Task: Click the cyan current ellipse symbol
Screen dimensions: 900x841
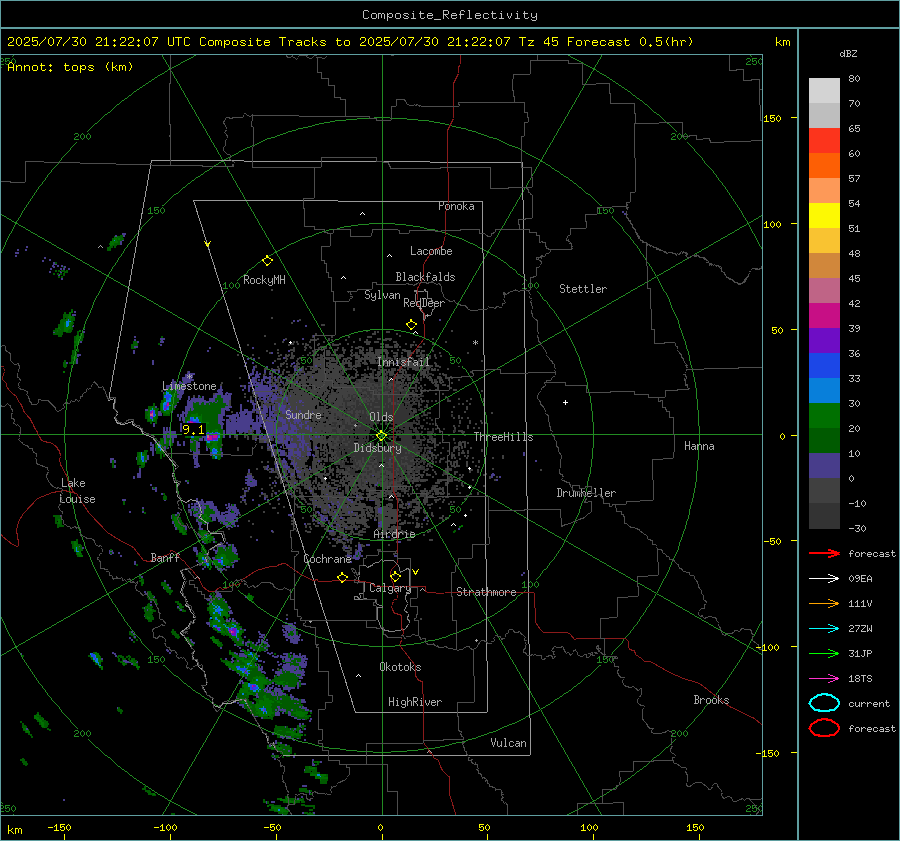Action: 824,703
